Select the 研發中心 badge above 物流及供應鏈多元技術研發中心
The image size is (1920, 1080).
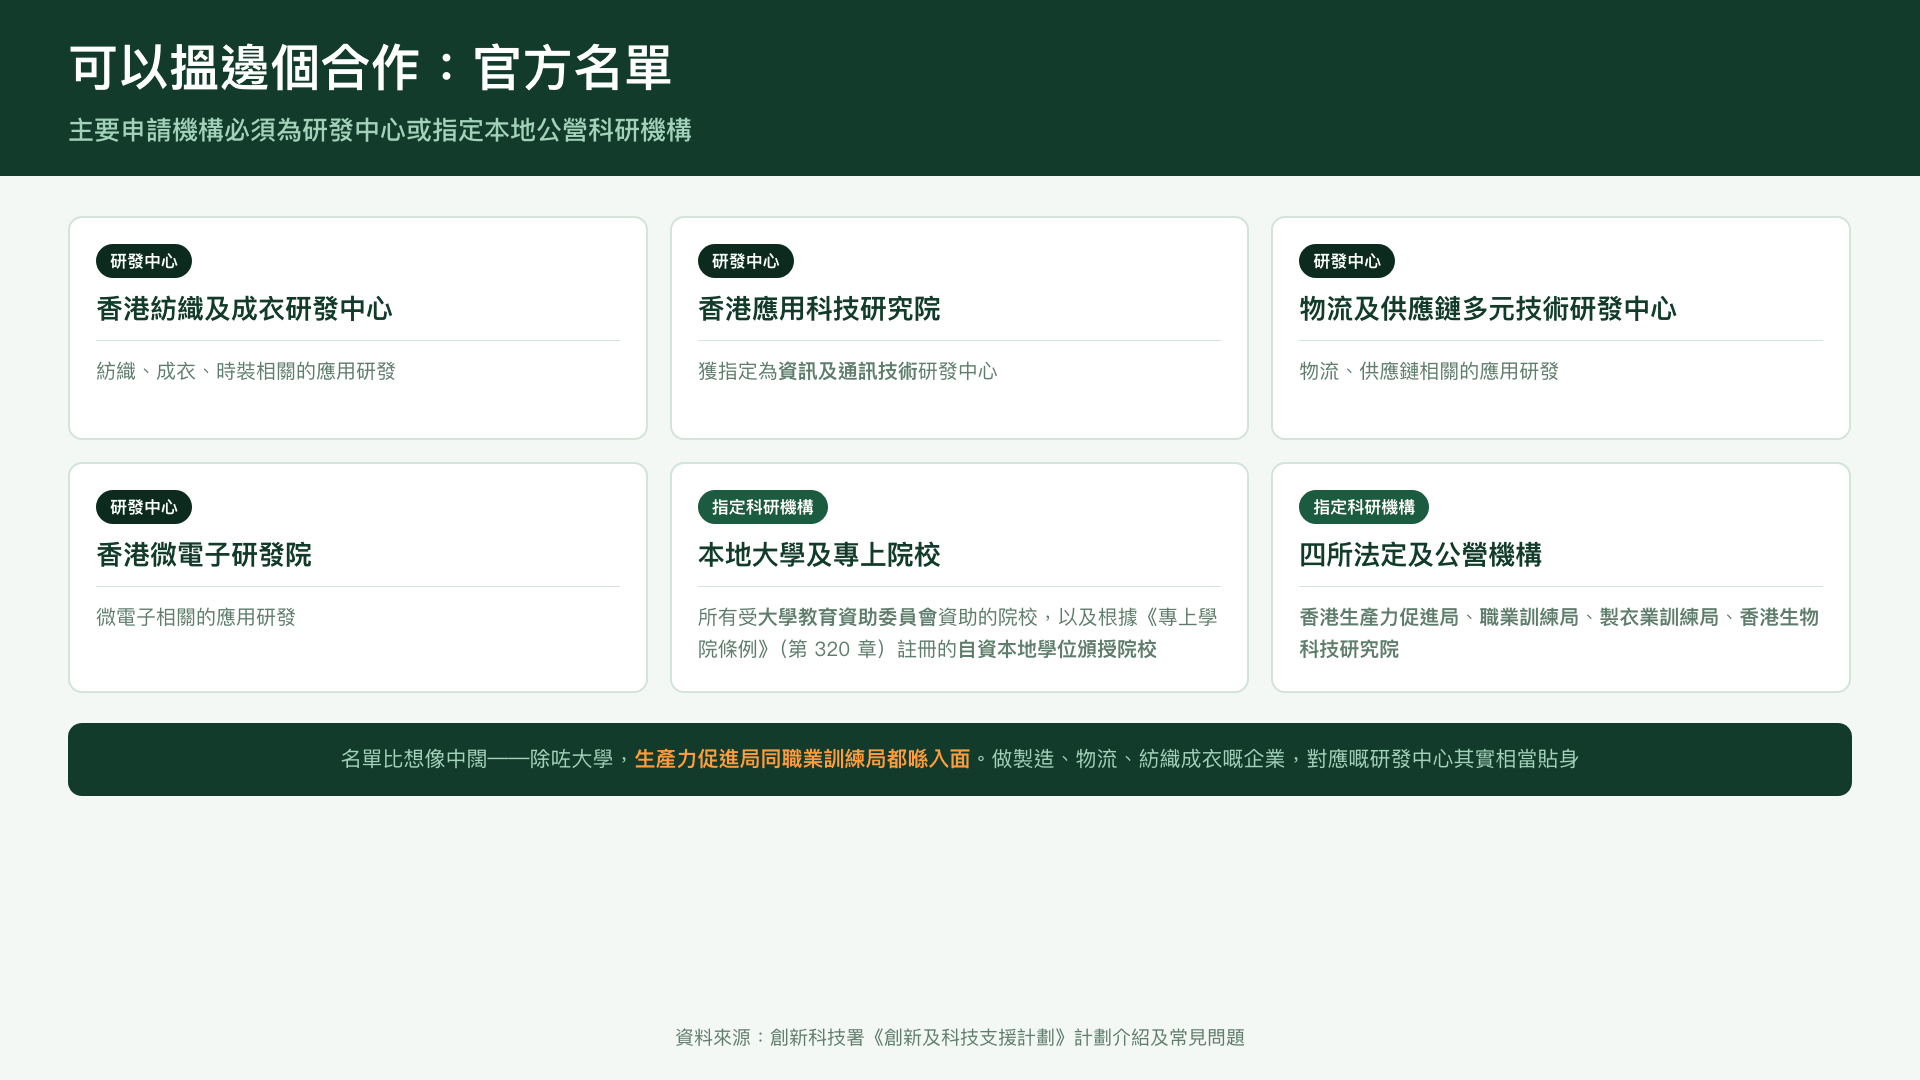(1347, 261)
